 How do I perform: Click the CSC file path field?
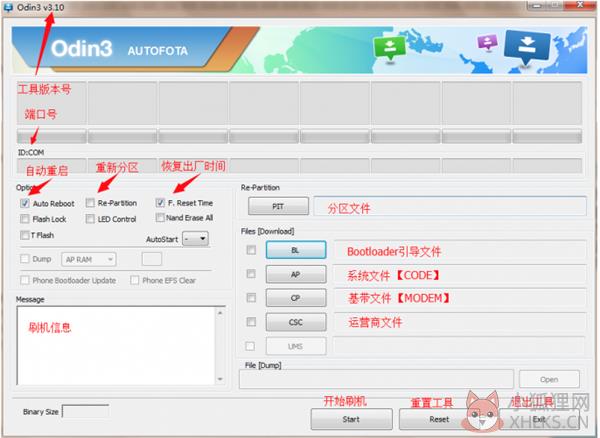pos(460,322)
